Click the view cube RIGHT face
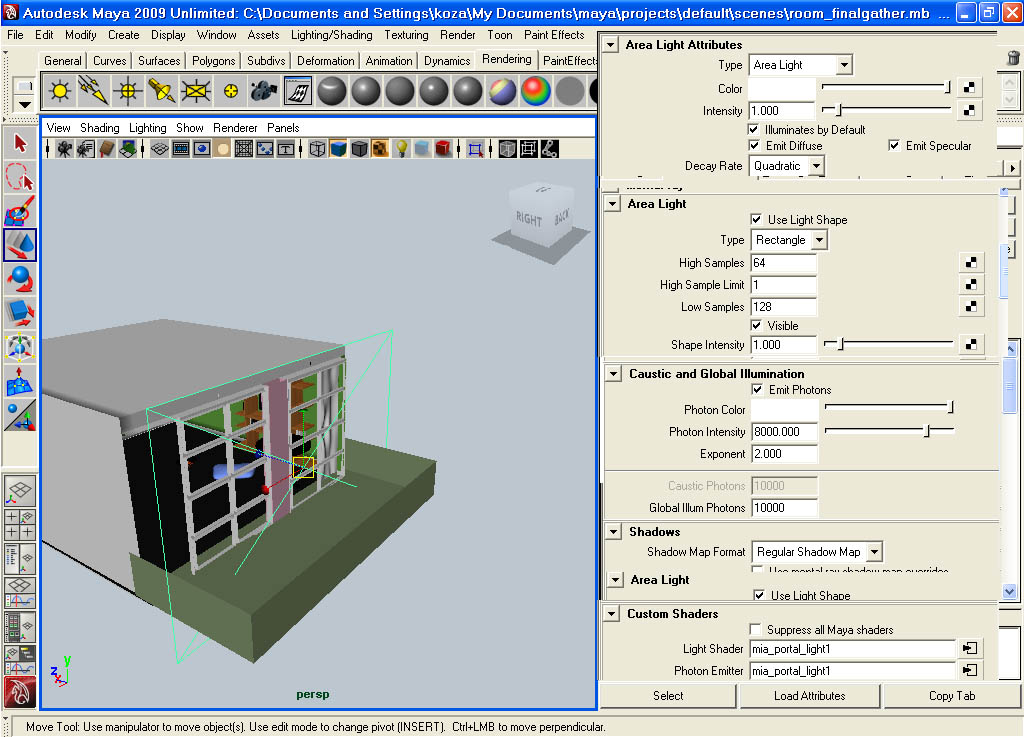This screenshot has width=1024, height=737. click(528, 218)
